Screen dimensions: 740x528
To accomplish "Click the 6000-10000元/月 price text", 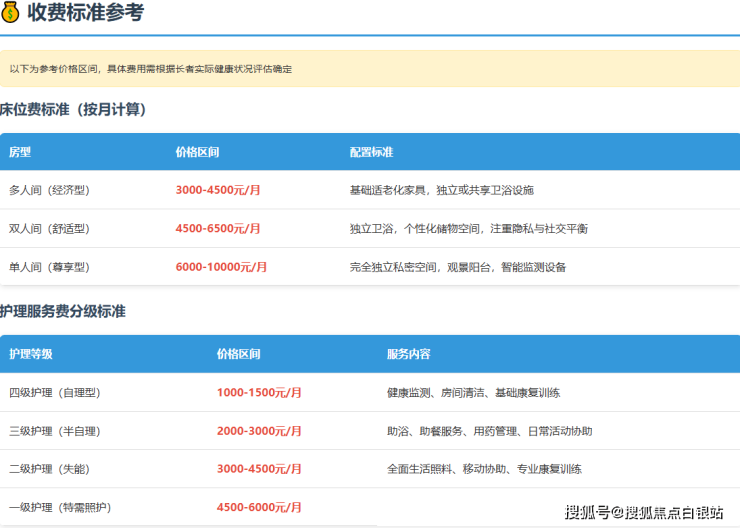I will (221, 267).
